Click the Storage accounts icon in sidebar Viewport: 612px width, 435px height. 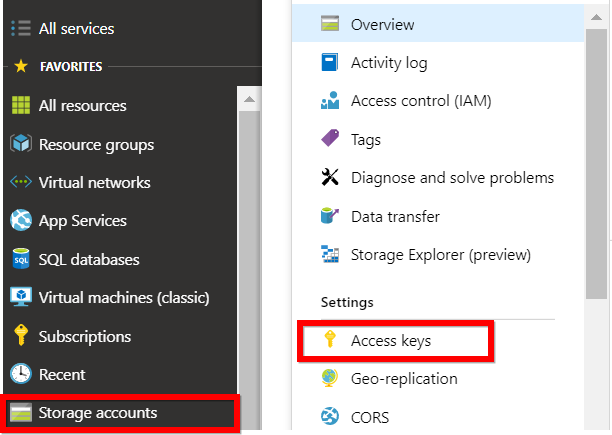21,413
